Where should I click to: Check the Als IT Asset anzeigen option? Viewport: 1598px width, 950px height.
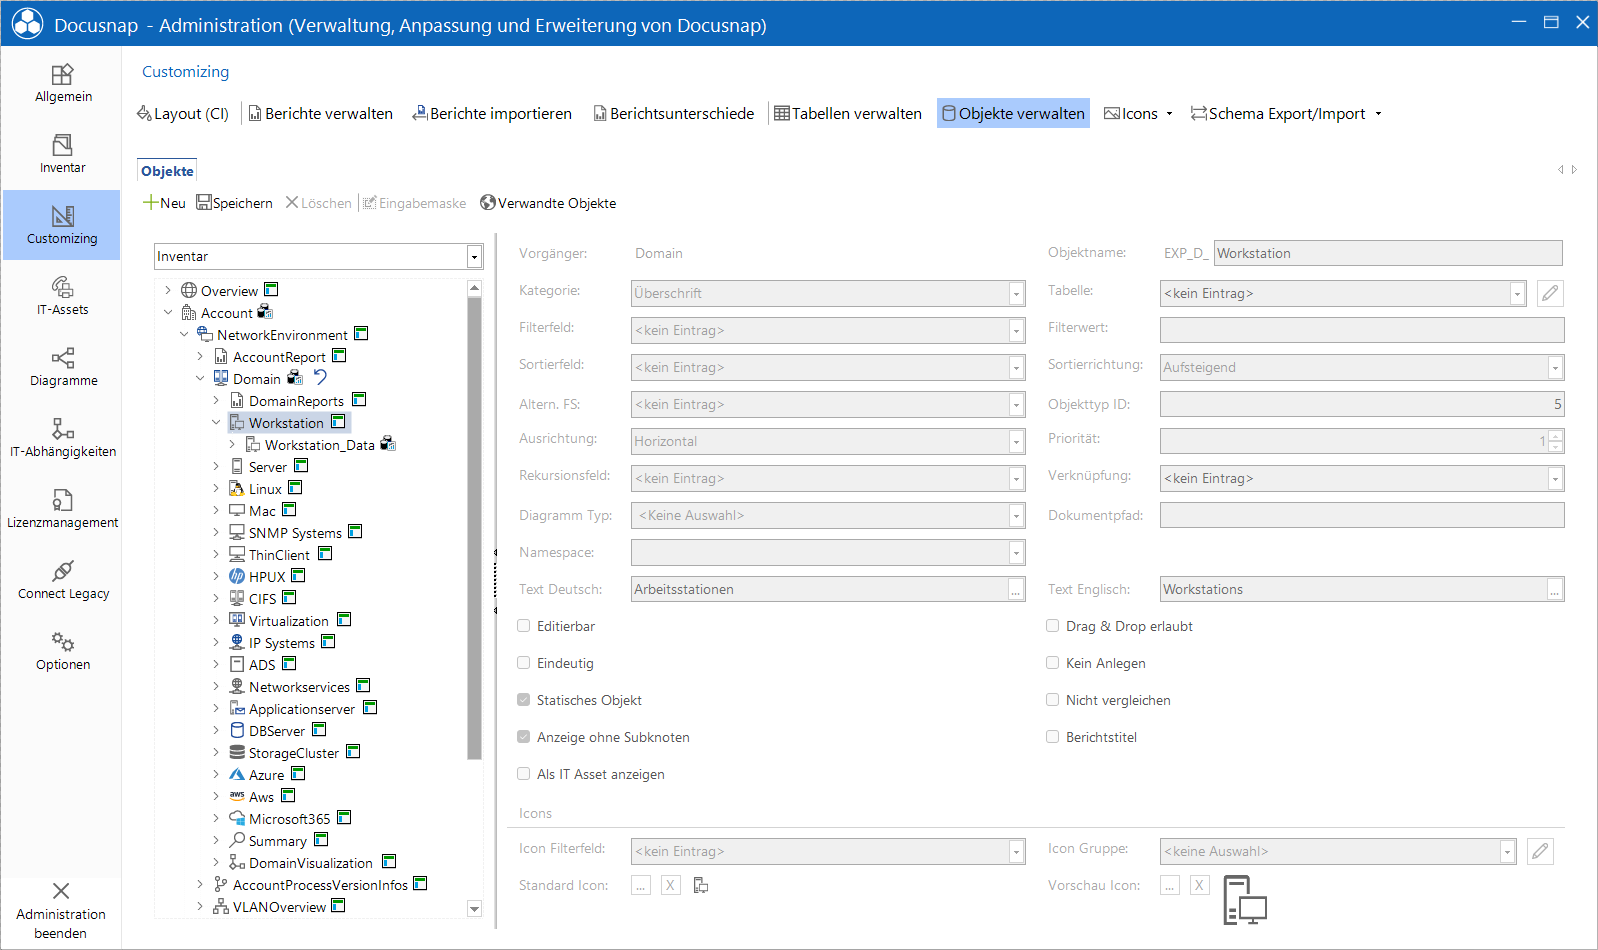523,774
